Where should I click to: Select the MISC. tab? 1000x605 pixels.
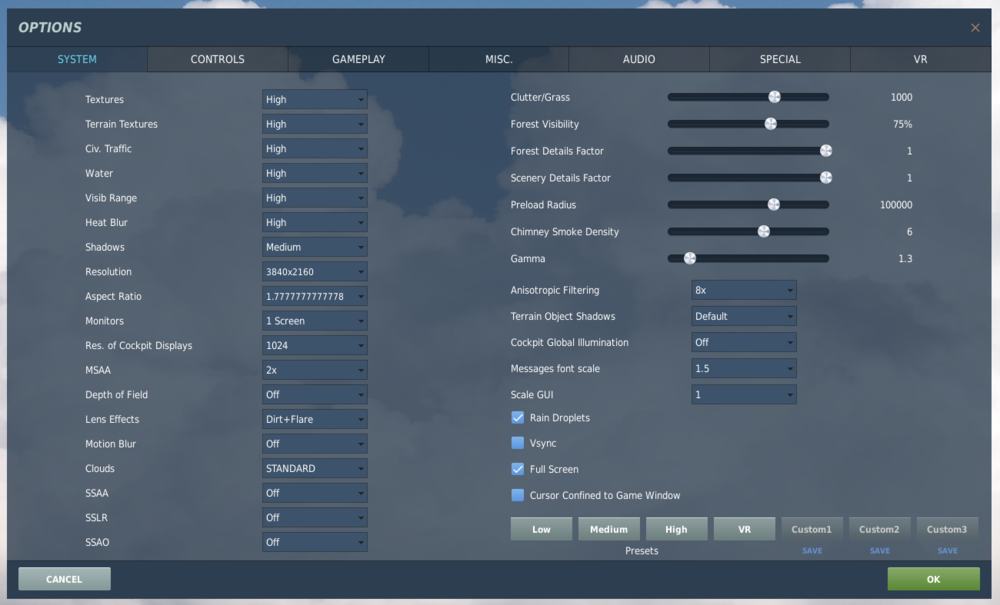click(499, 59)
